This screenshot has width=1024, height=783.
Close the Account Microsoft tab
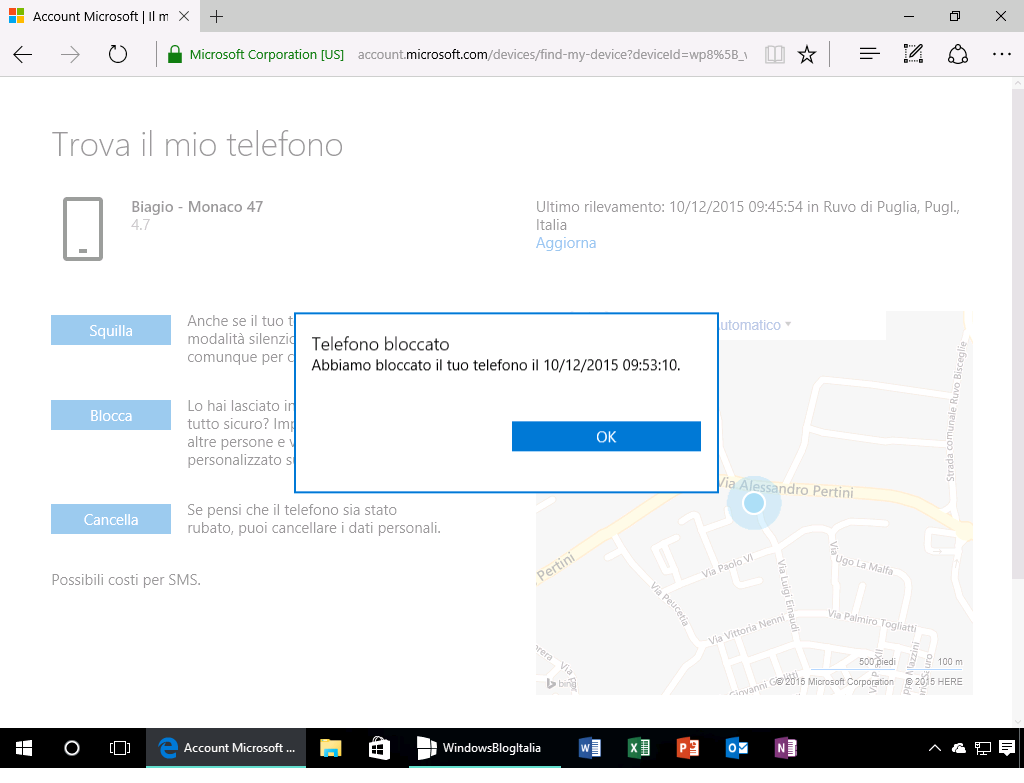(x=184, y=16)
